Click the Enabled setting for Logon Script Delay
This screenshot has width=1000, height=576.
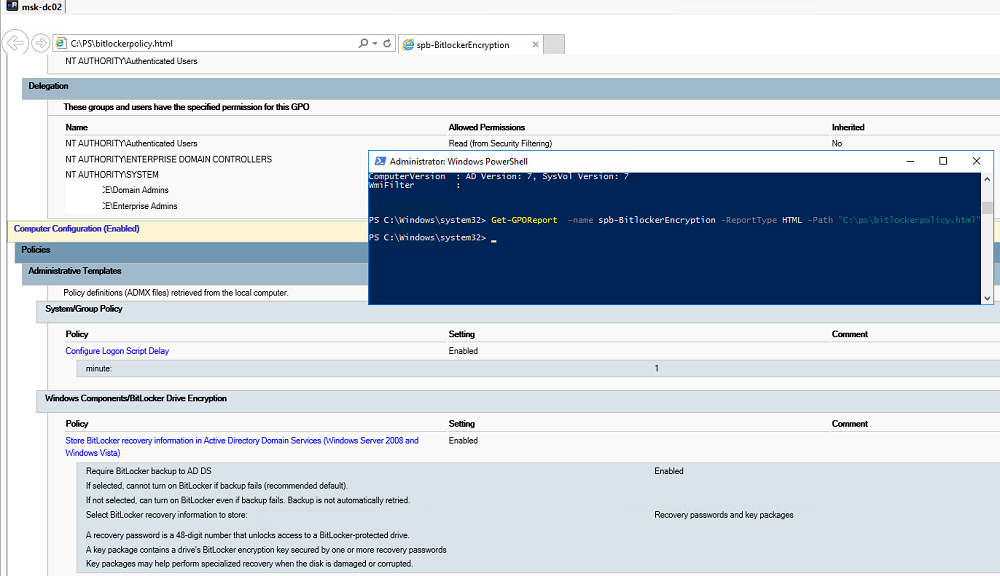click(463, 351)
